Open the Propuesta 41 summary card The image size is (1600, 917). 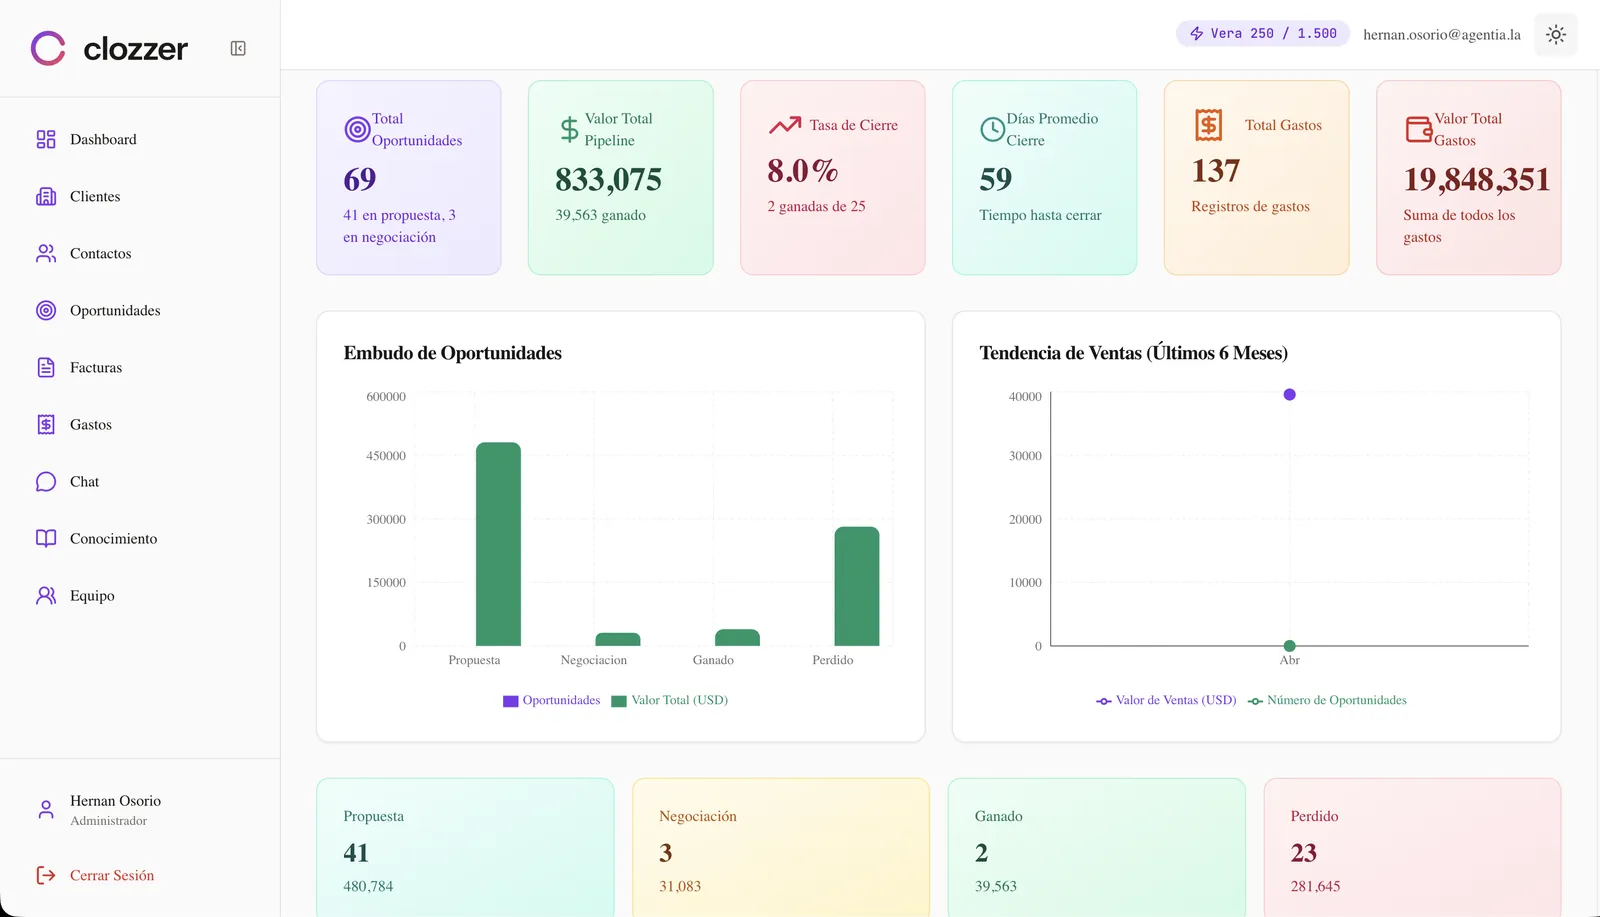[465, 847]
